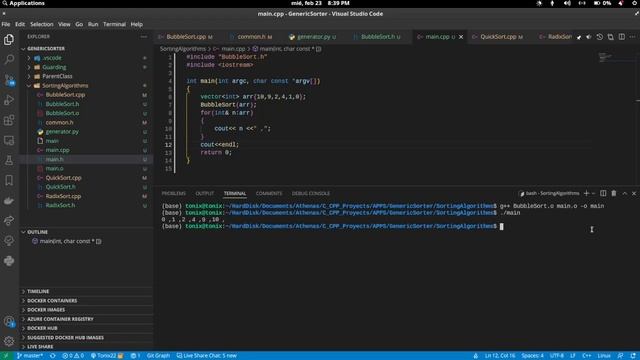Open the Bookmarks view in activity bar
The height and width of the screenshot is (360, 640).
pyautogui.click(x=9, y=180)
